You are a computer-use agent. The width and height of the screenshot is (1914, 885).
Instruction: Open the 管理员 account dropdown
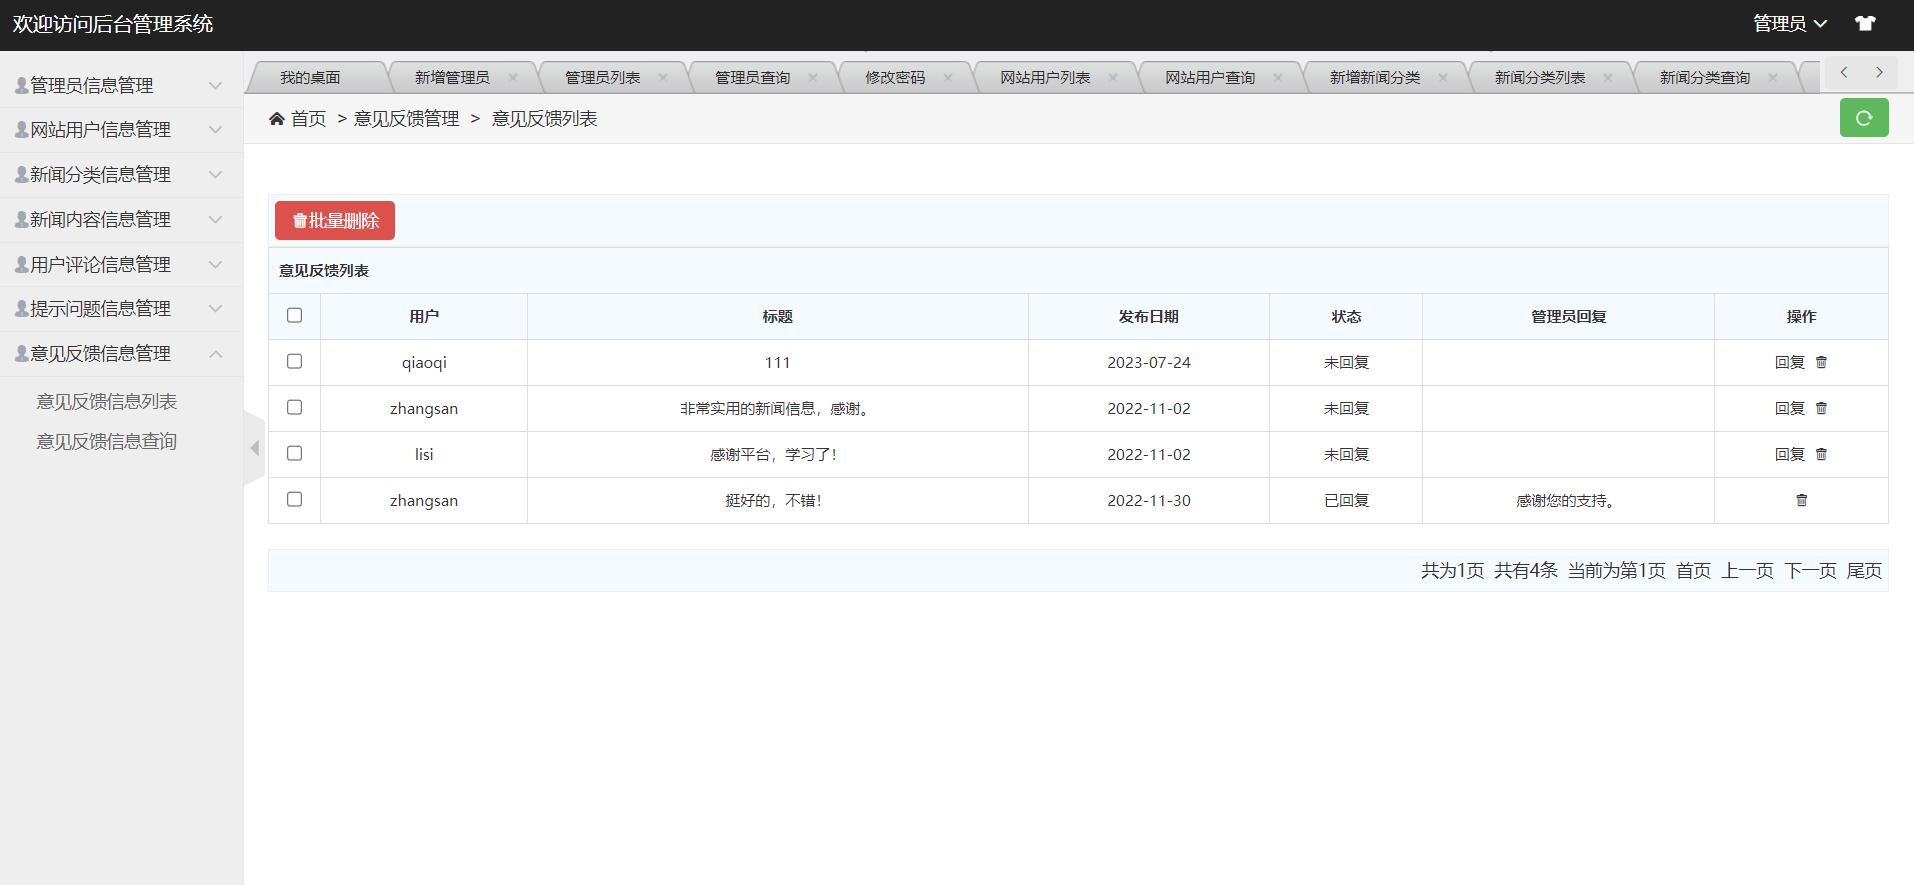(x=1789, y=23)
